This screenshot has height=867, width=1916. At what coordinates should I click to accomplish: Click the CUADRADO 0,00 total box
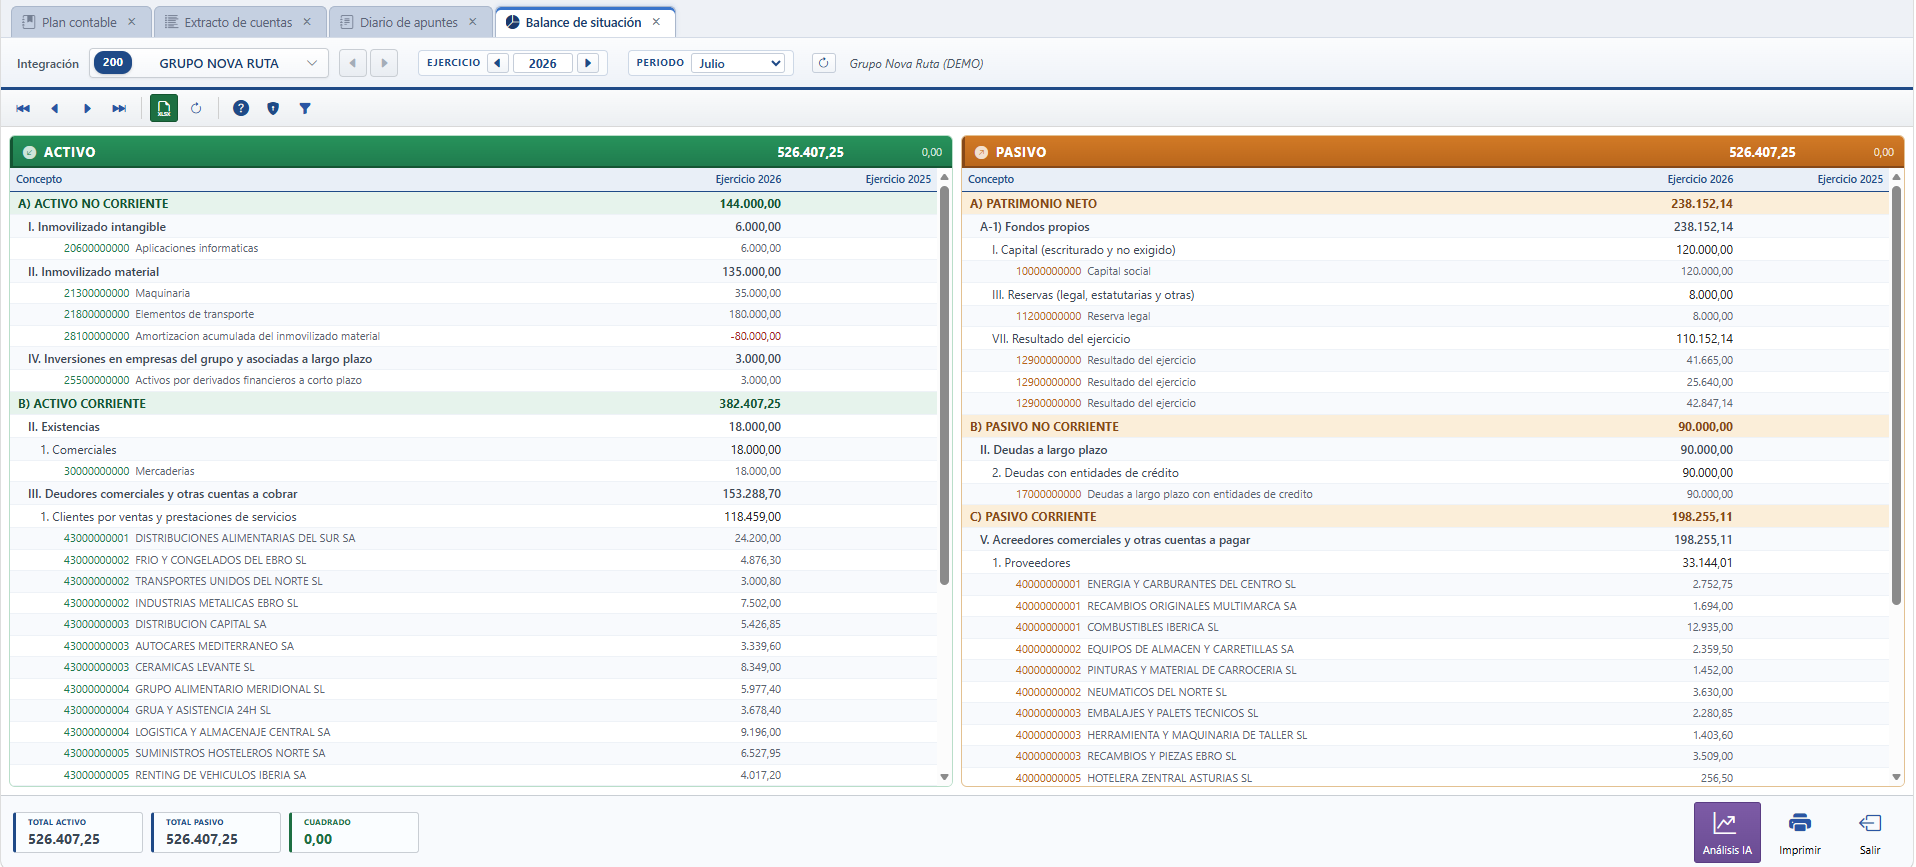click(x=354, y=832)
